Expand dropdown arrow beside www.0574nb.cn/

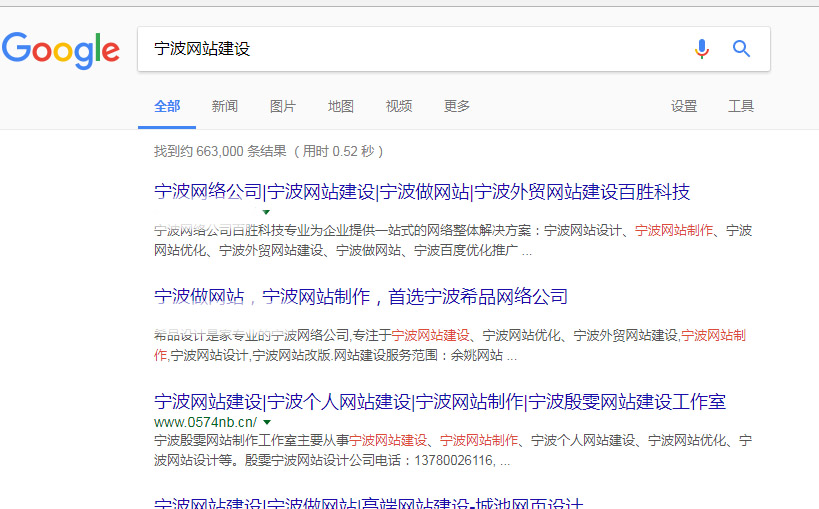267,422
